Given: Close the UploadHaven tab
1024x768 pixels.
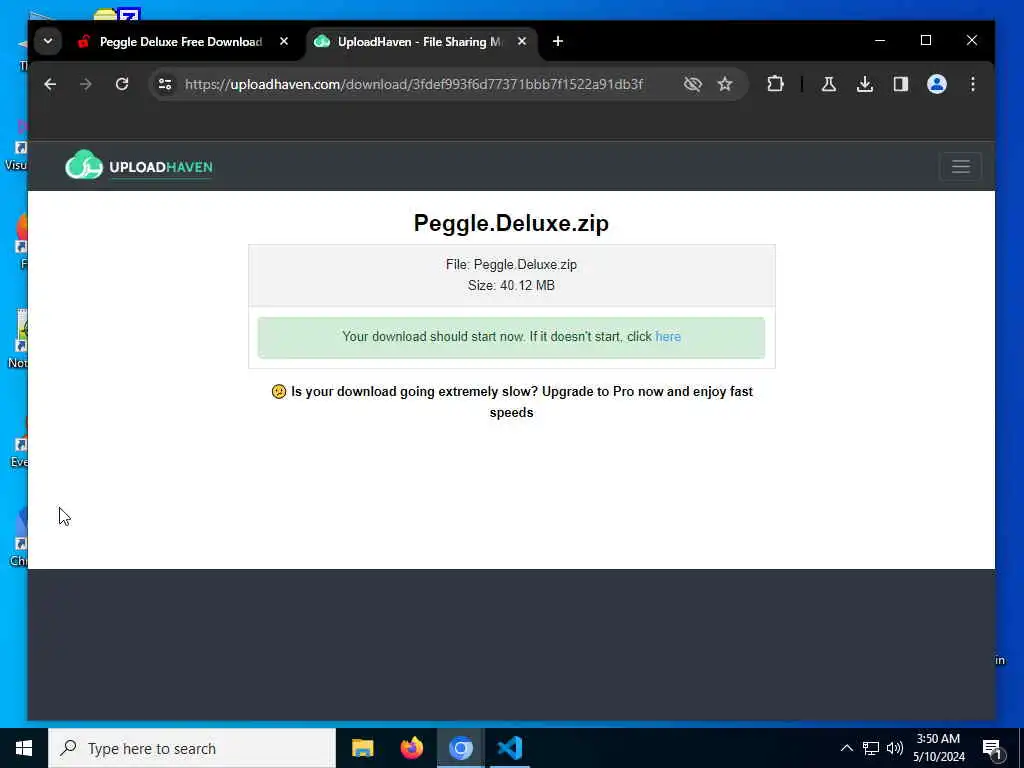Looking at the screenshot, I should coord(522,41).
